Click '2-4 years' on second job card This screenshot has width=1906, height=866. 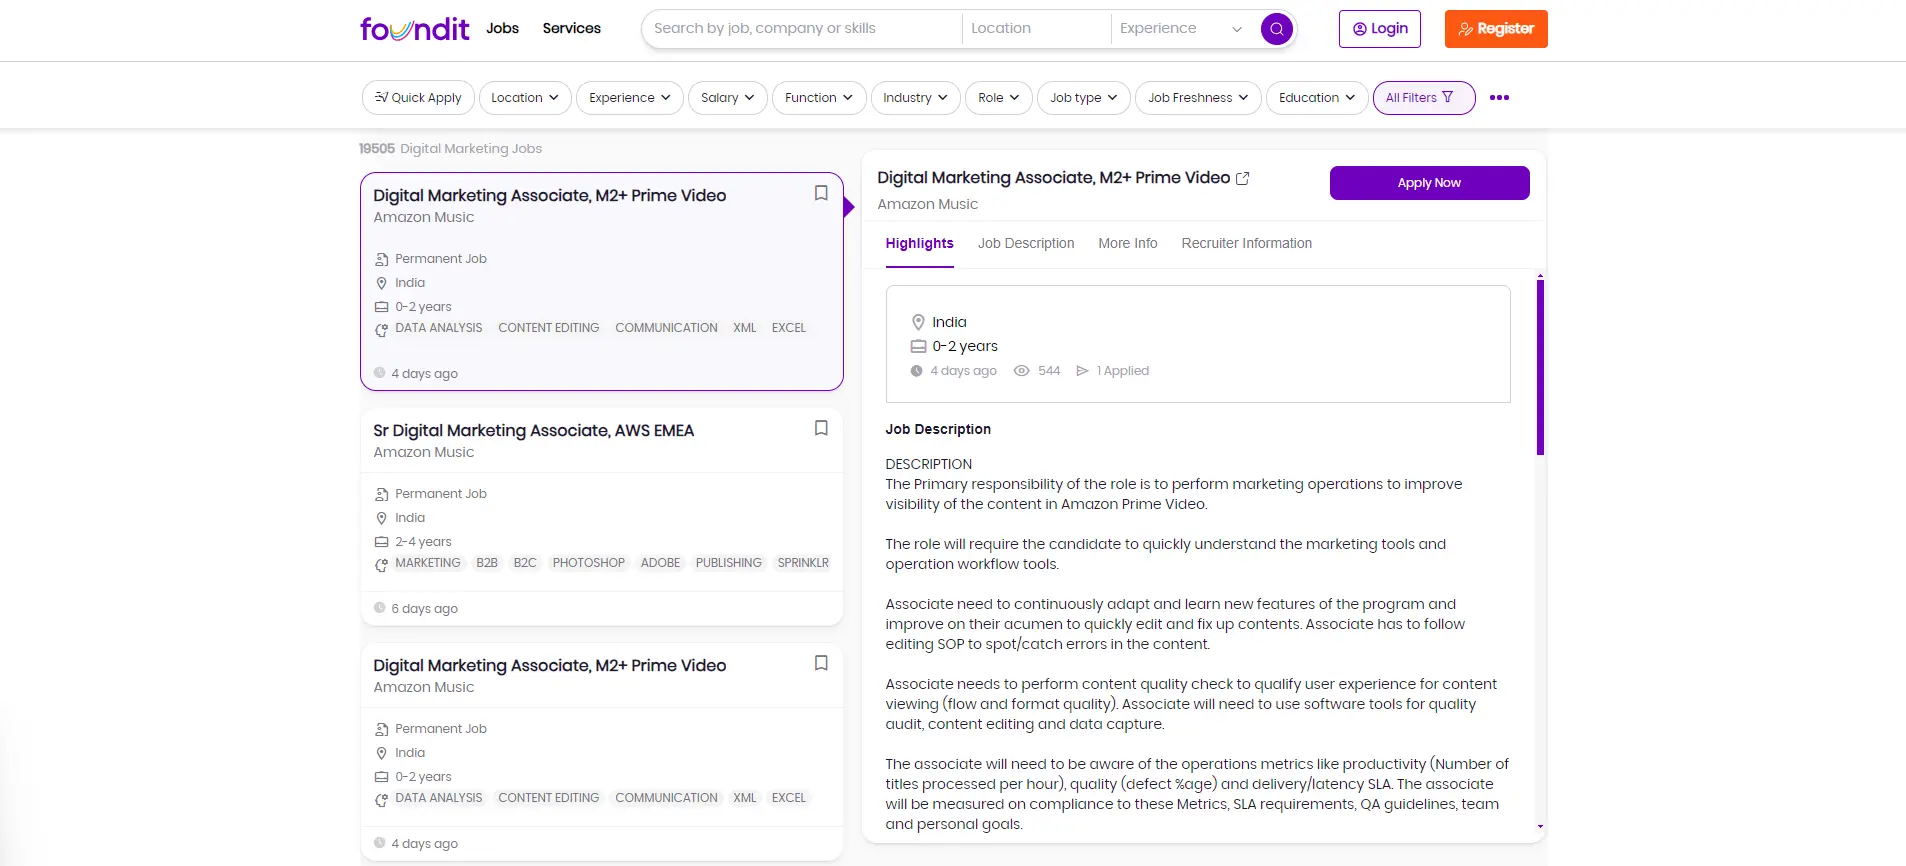pos(423,542)
